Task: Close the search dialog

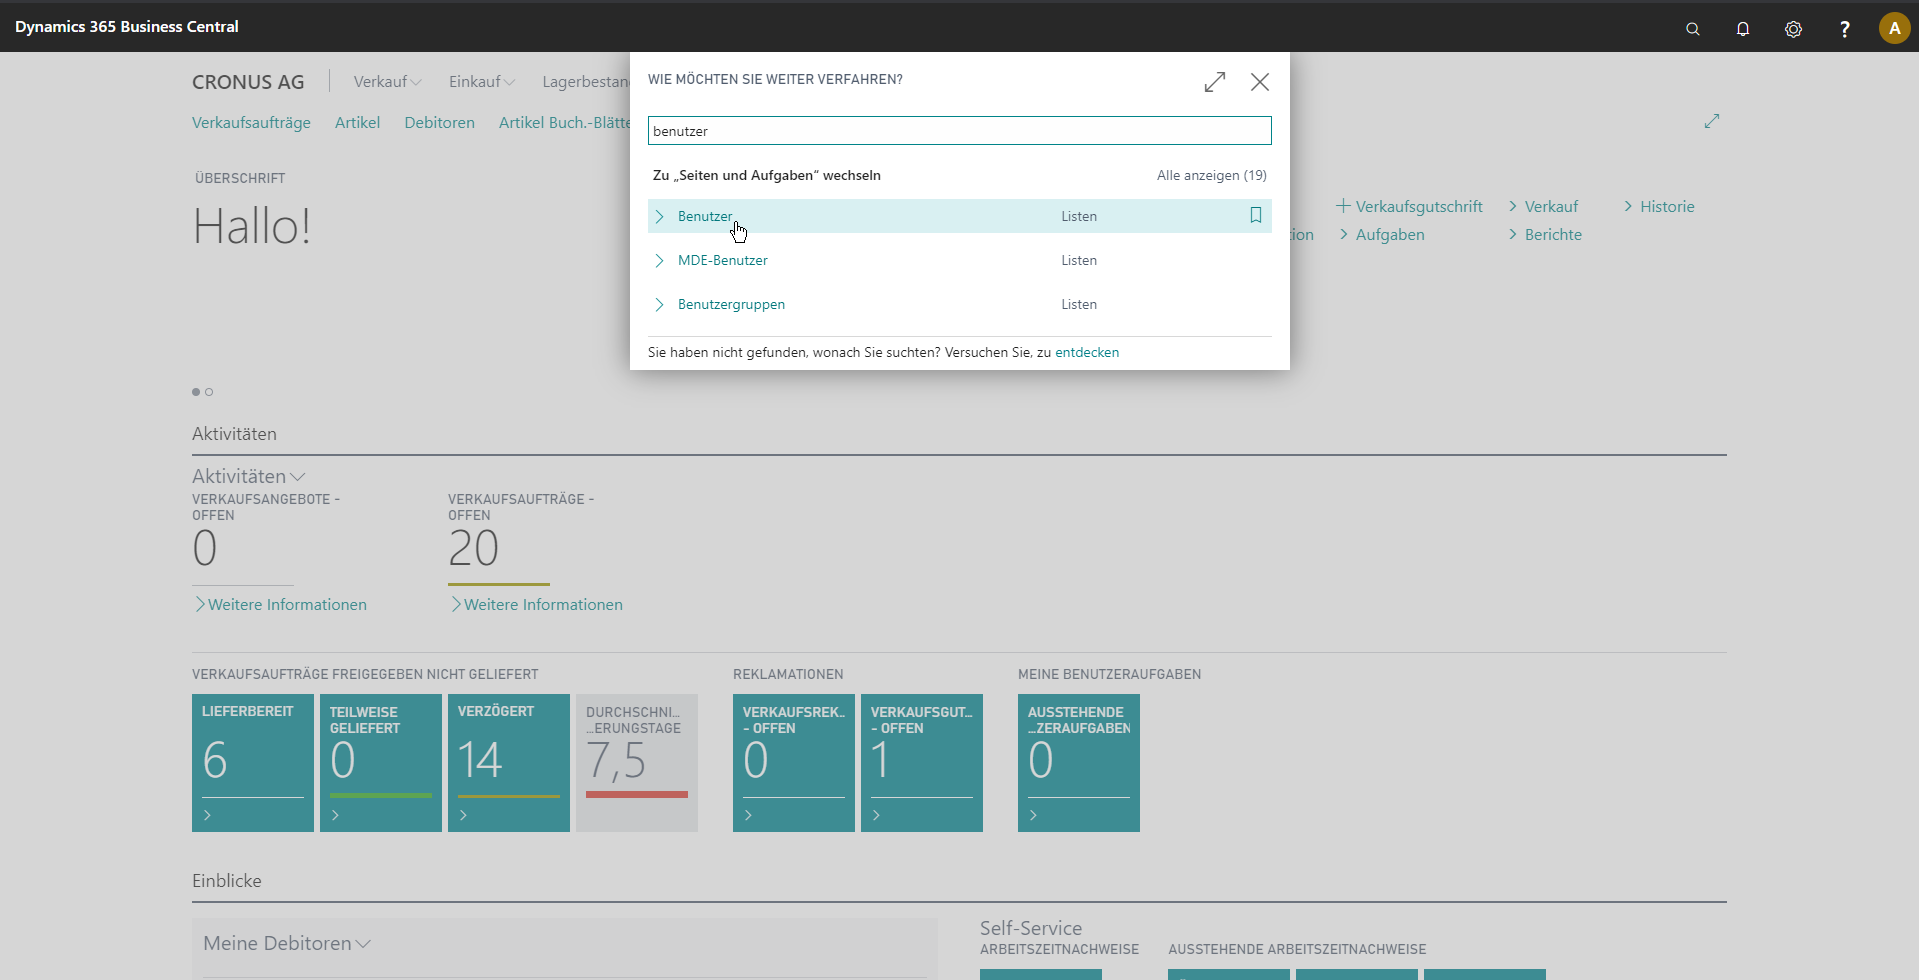Action: coord(1260,82)
